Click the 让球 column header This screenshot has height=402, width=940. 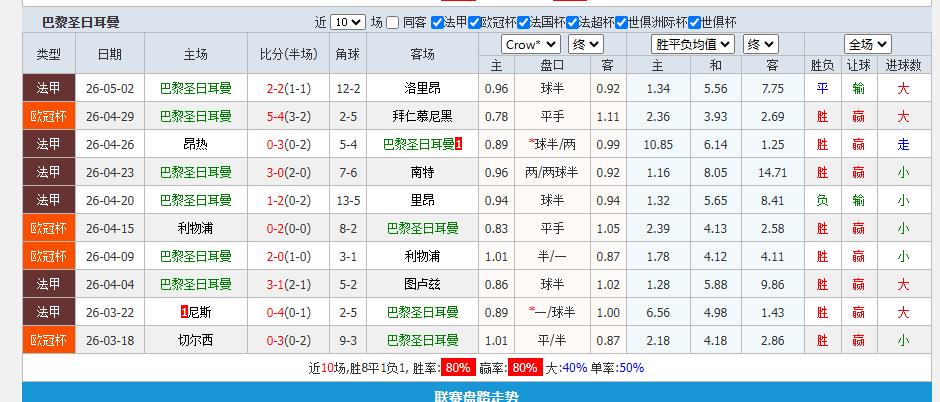[x=858, y=65]
